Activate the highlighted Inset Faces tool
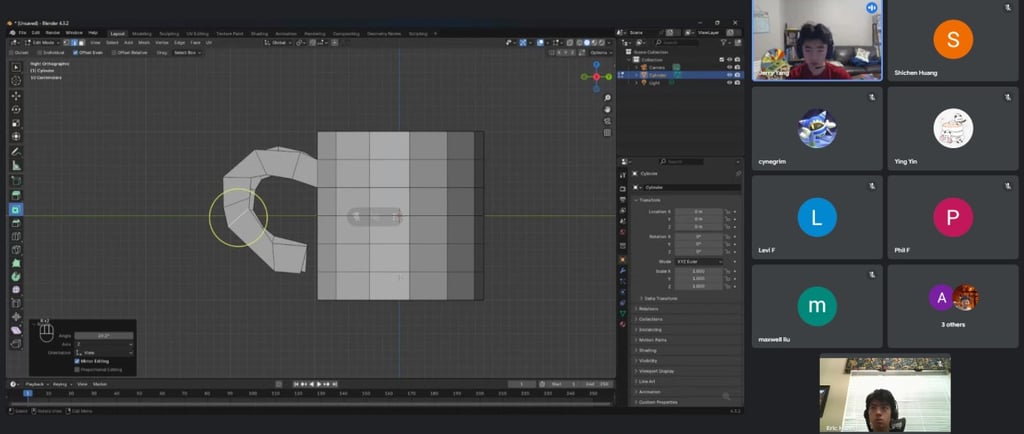This screenshot has height=434, width=1024. pos(16,209)
